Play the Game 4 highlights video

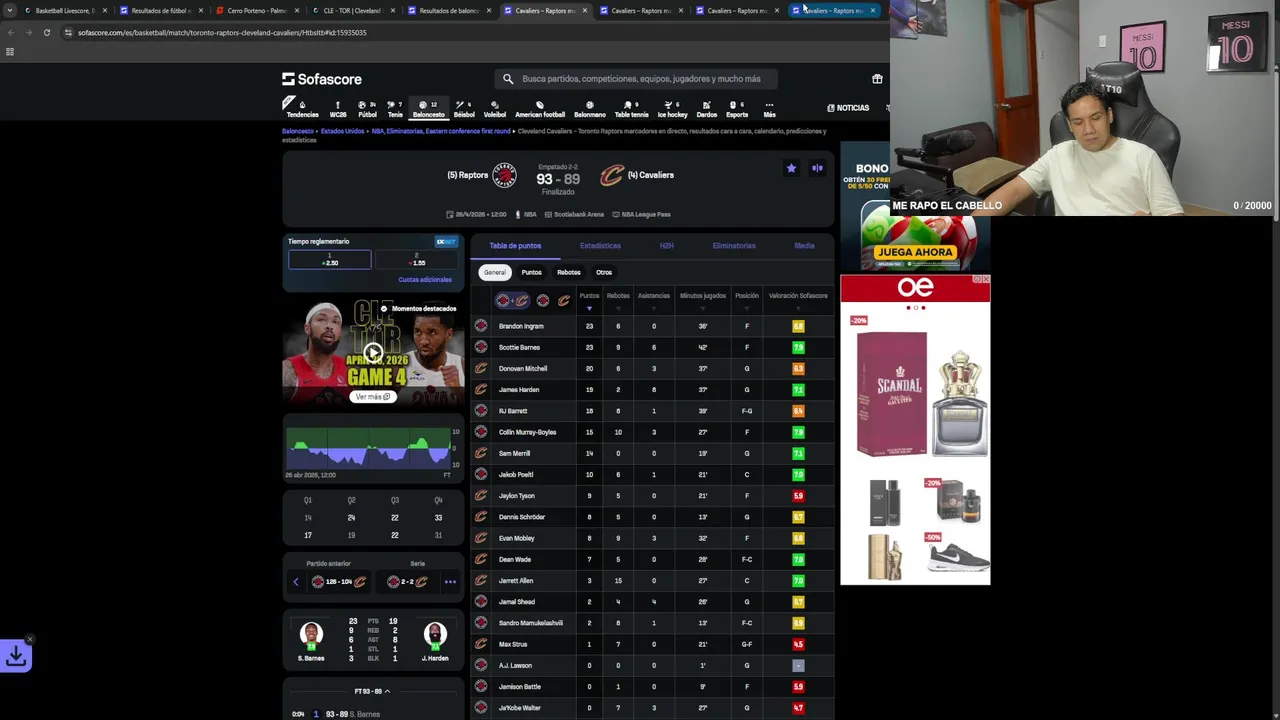(x=373, y=352)
